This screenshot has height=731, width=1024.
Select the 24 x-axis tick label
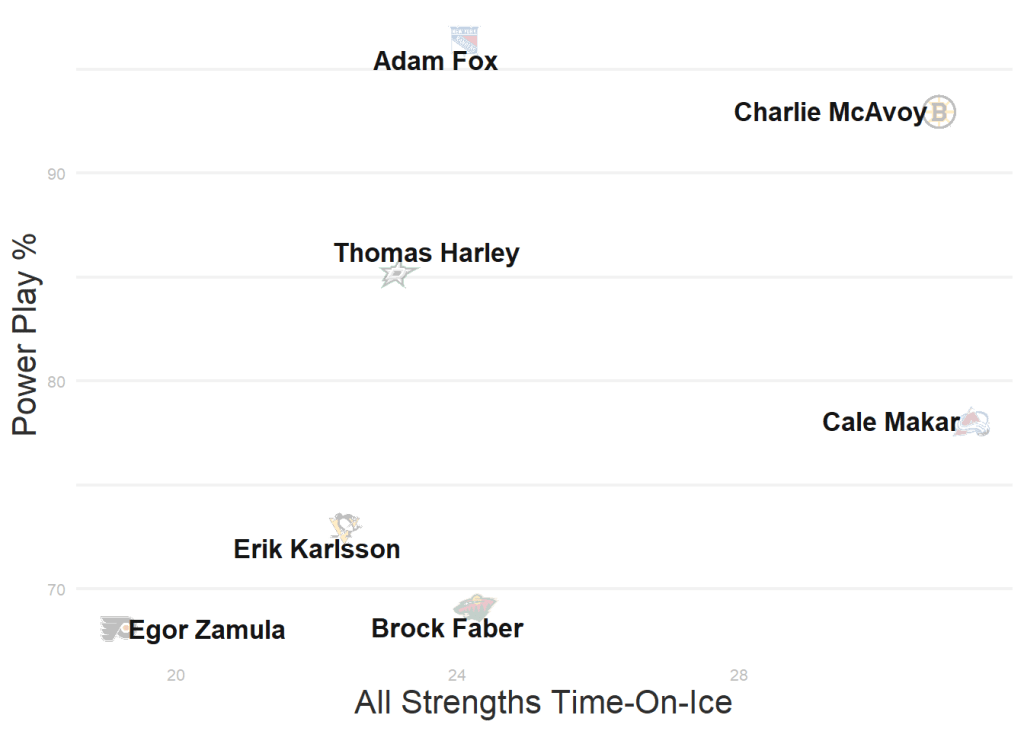pyautogui.click(x=457, y=675)
